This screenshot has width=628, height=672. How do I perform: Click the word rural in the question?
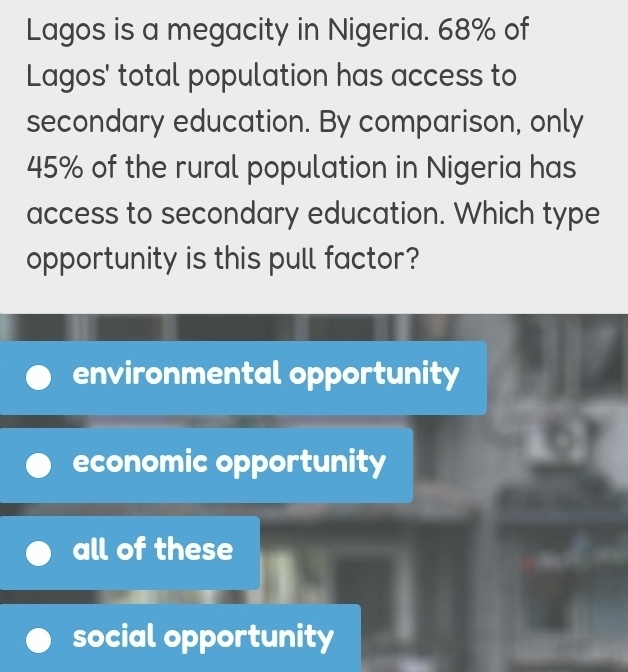pos(207,168)
